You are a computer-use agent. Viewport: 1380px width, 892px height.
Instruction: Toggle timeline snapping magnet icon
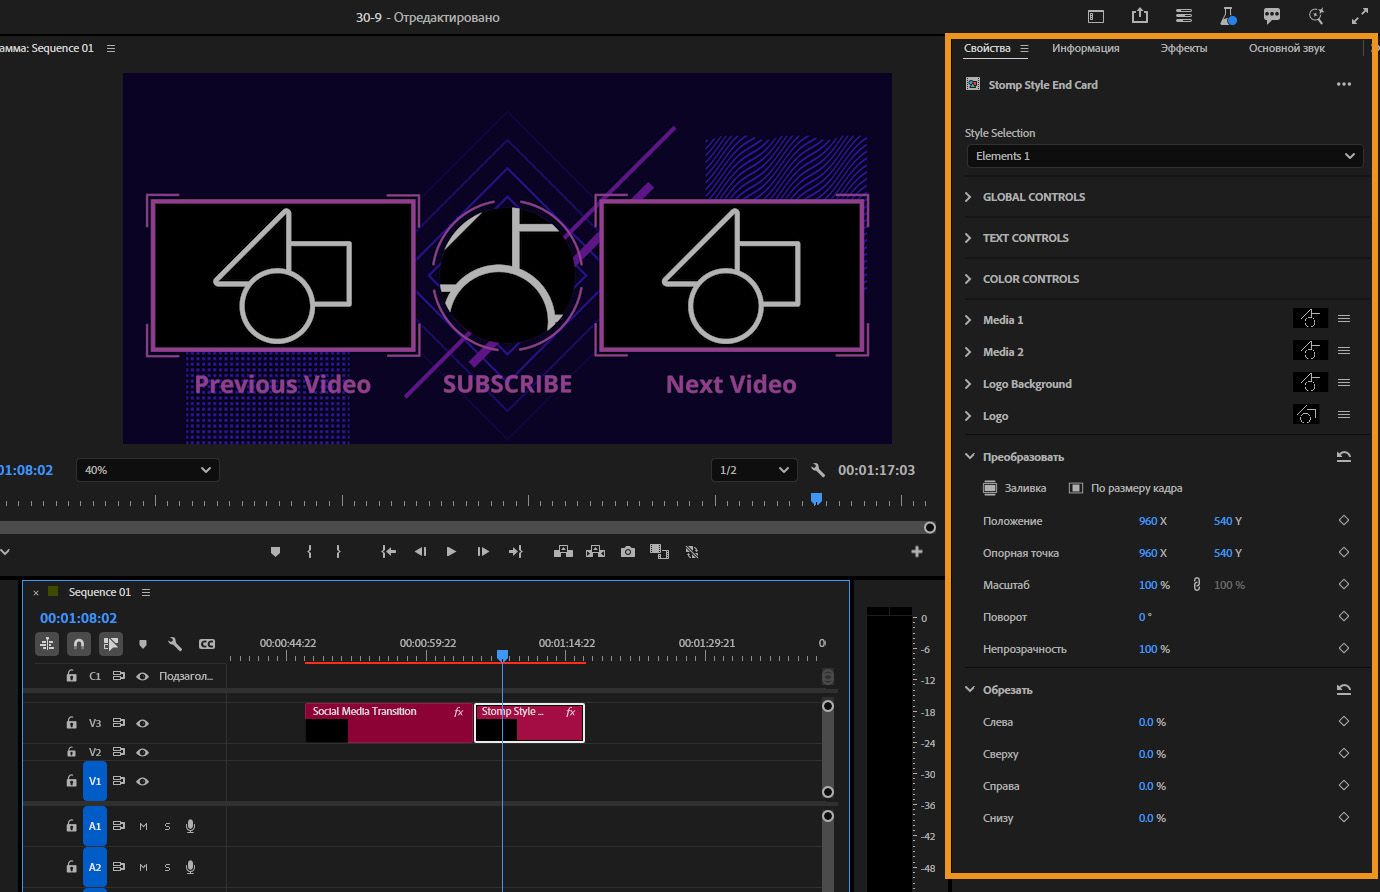click(x=79, y=644)
